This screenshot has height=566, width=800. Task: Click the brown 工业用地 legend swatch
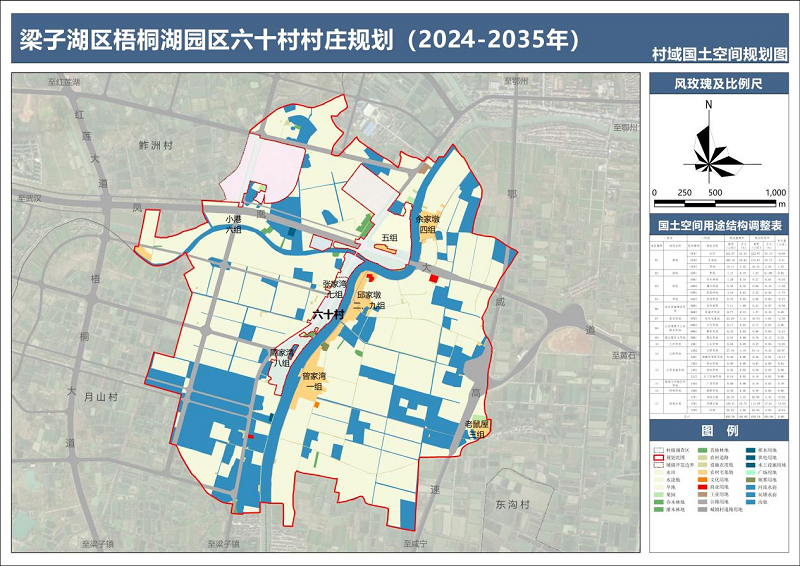pyautogui.click(x=702, y=494)
